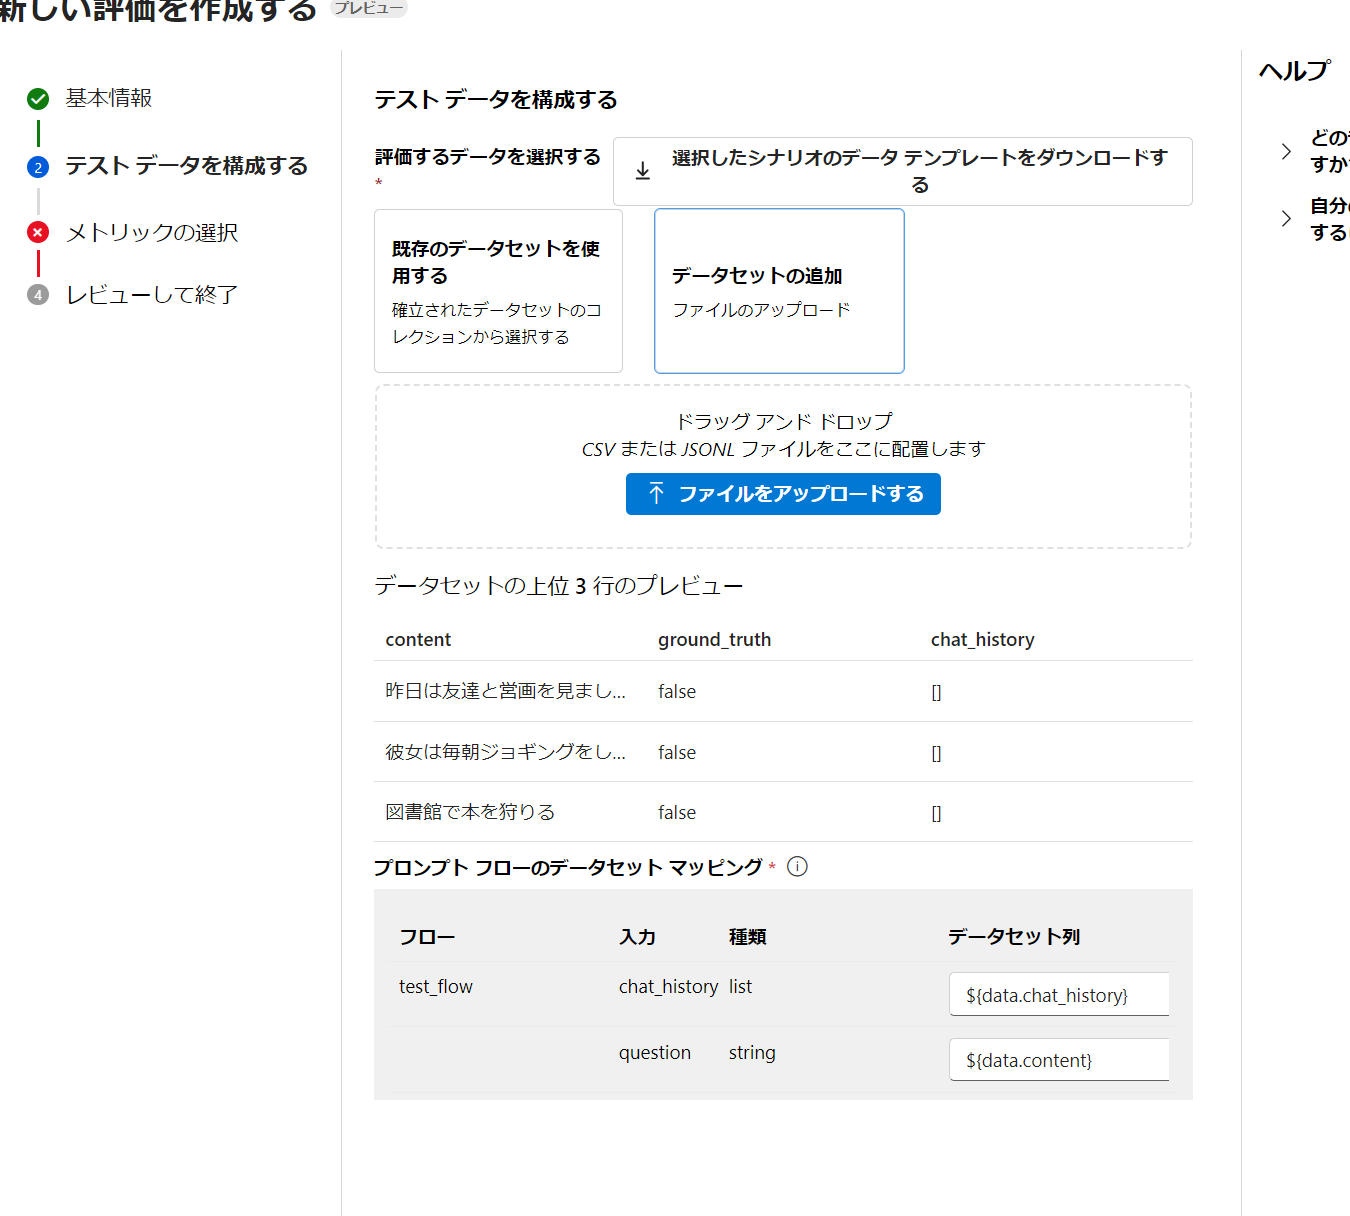The height and width of the screenshot is (1216, 1350).
Task: Click the フロー column header
Action: tap(427, 936)
